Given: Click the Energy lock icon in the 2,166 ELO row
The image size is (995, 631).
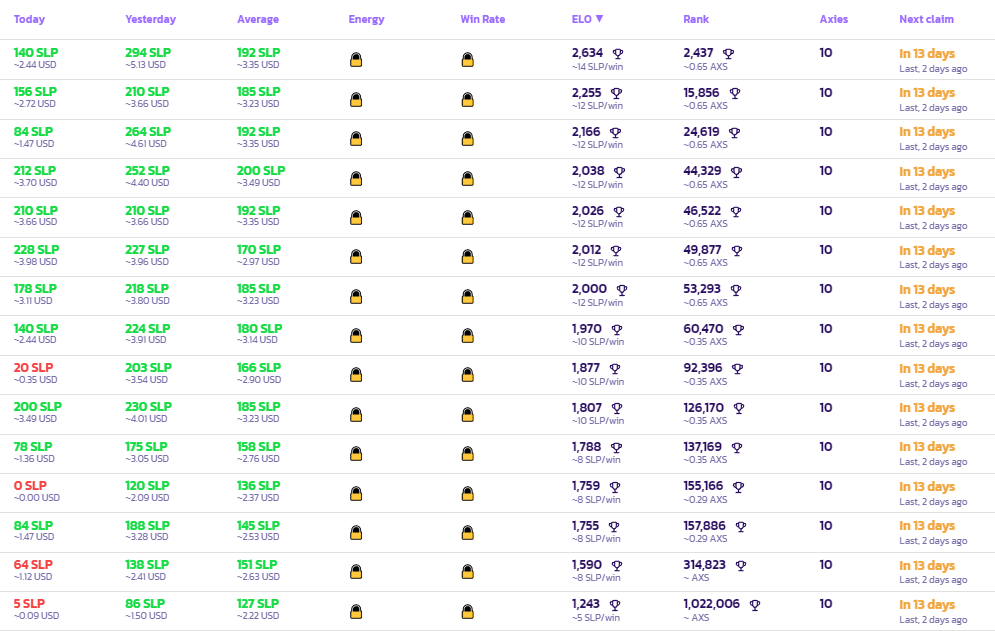Looking at the screenshot, I should click(x=356, y=138).
